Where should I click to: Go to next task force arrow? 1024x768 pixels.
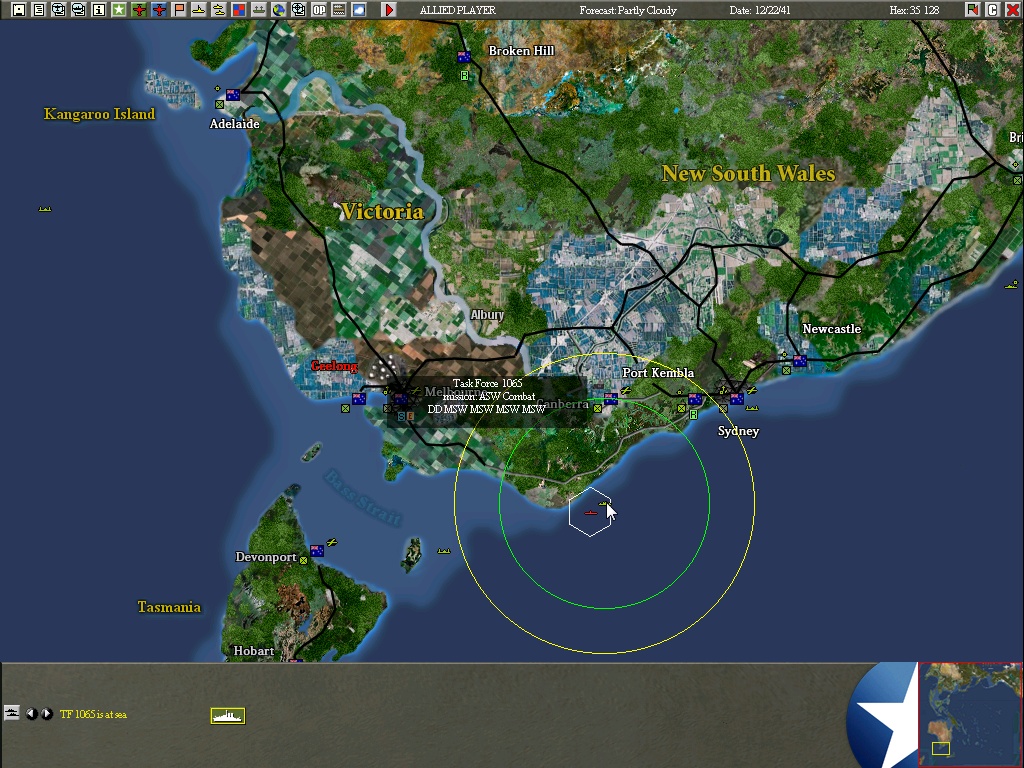[47, 714]
